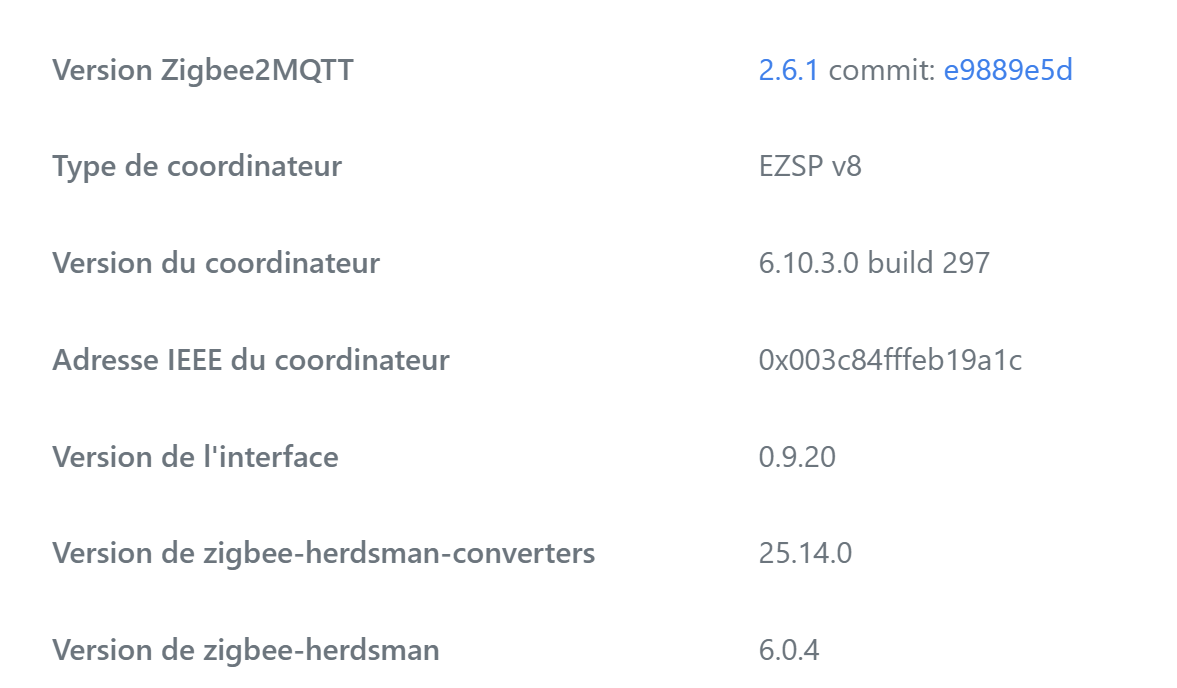Click the 'Version de l'interface' label

tap(195, 457)
